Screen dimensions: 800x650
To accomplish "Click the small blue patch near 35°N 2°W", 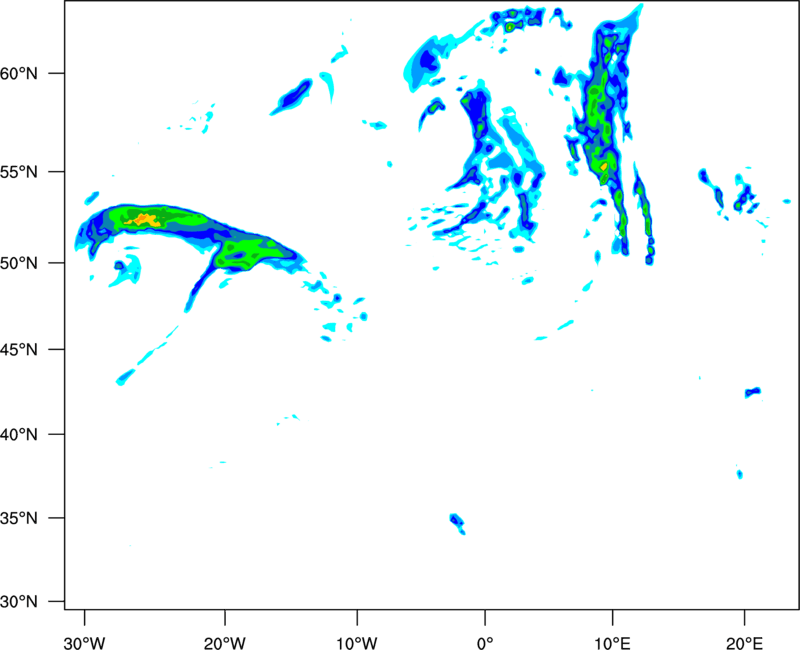I will (457, 523).
